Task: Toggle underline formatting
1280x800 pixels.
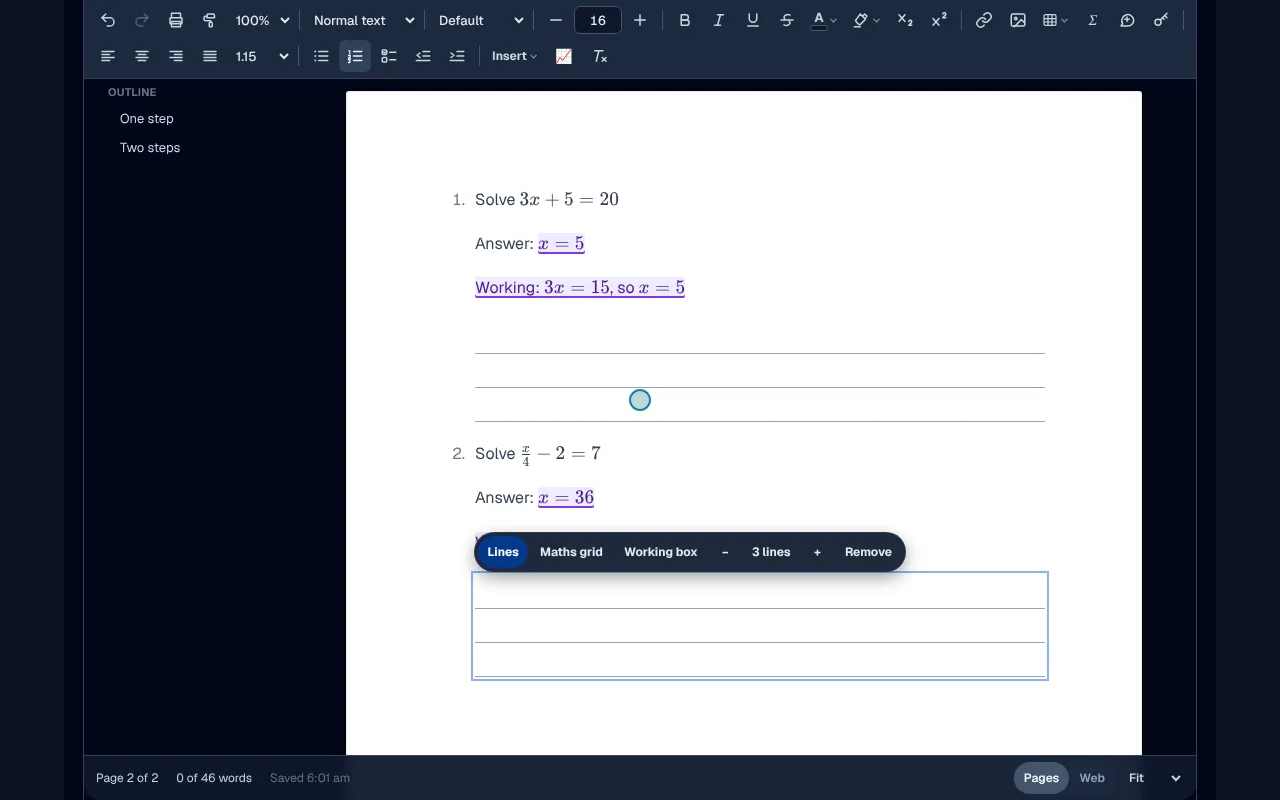Action: [753, 20]
